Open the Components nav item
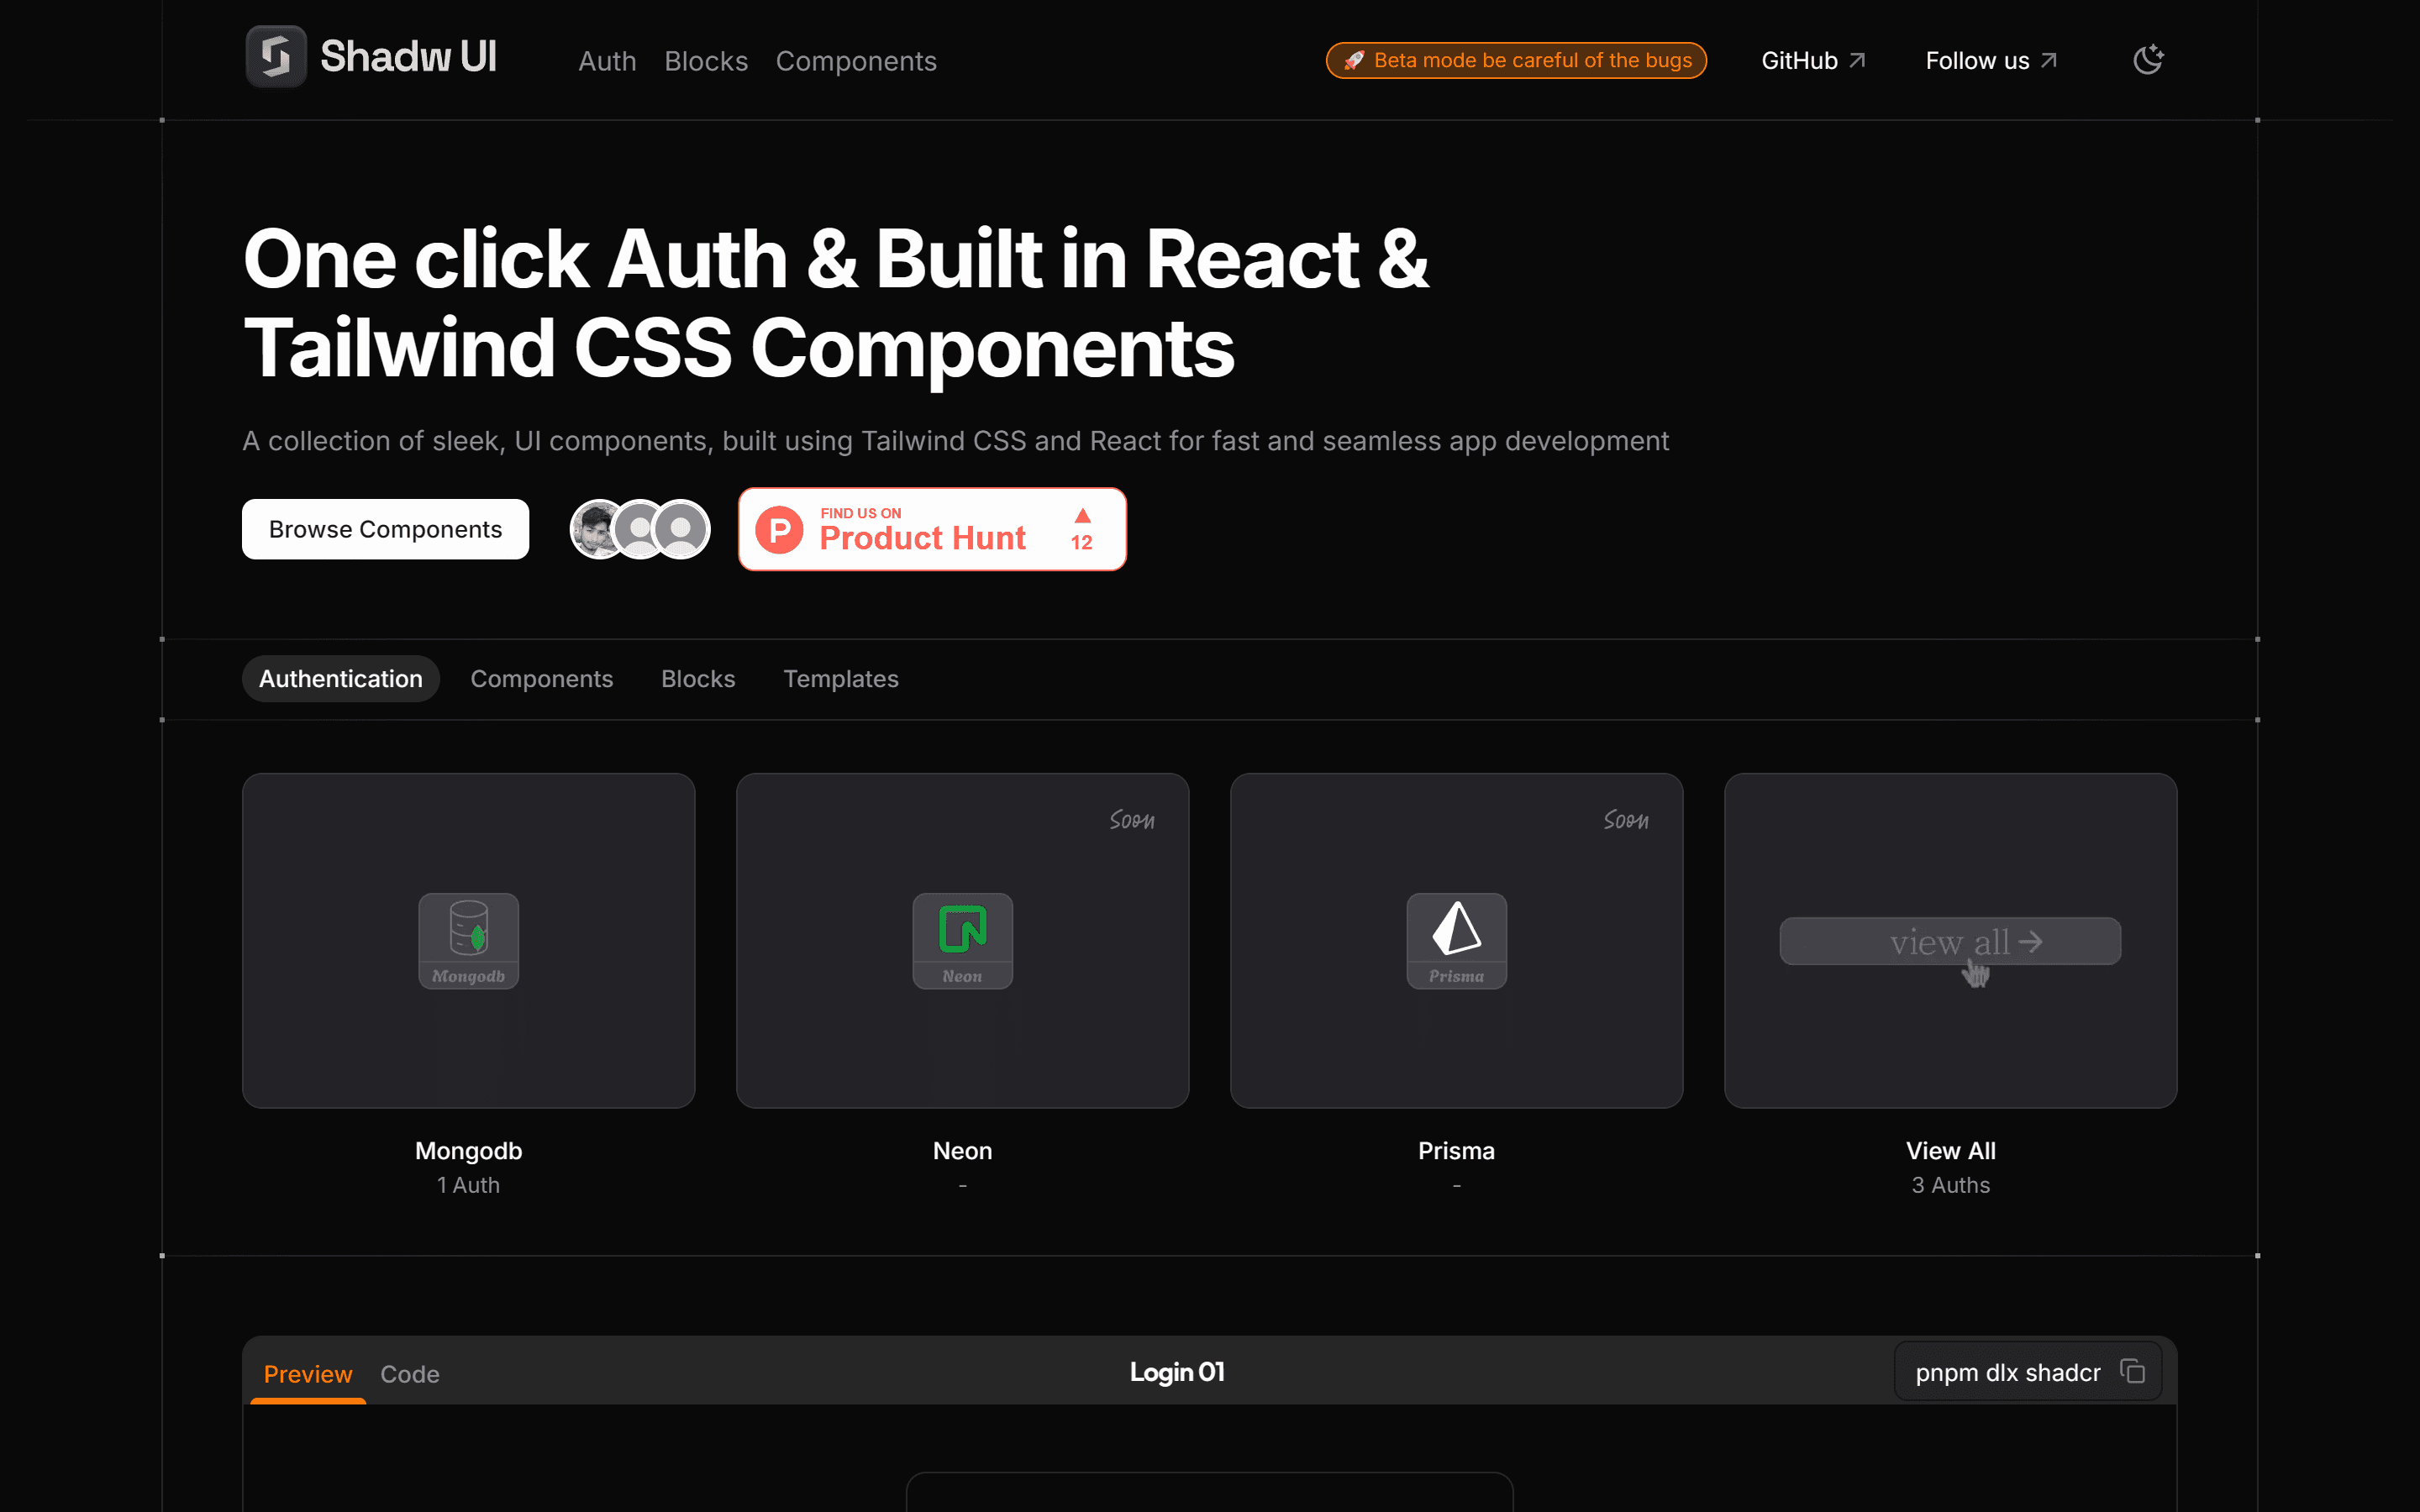The height and width of the screenshot is (1512, 2420). [x=856, y=61]
